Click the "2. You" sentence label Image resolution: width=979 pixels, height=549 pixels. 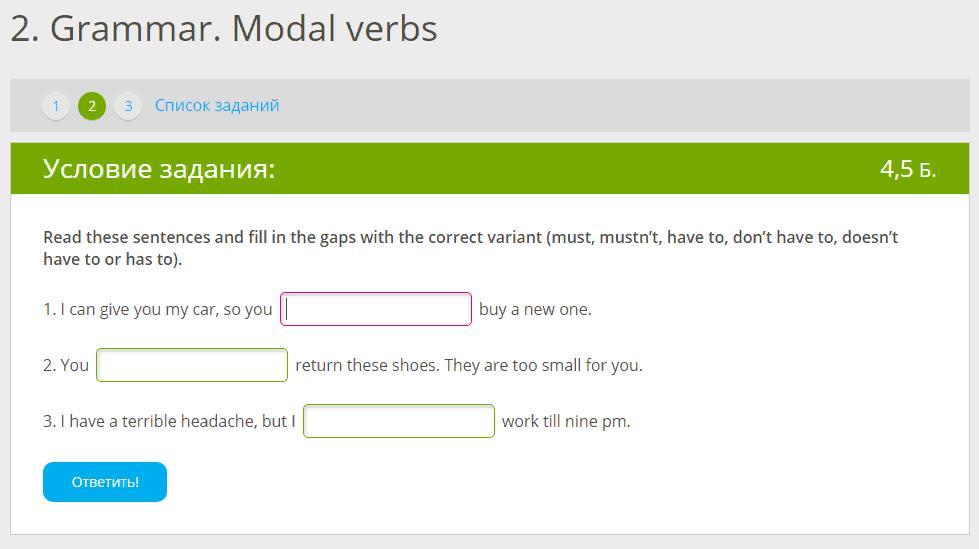[66, 365]
